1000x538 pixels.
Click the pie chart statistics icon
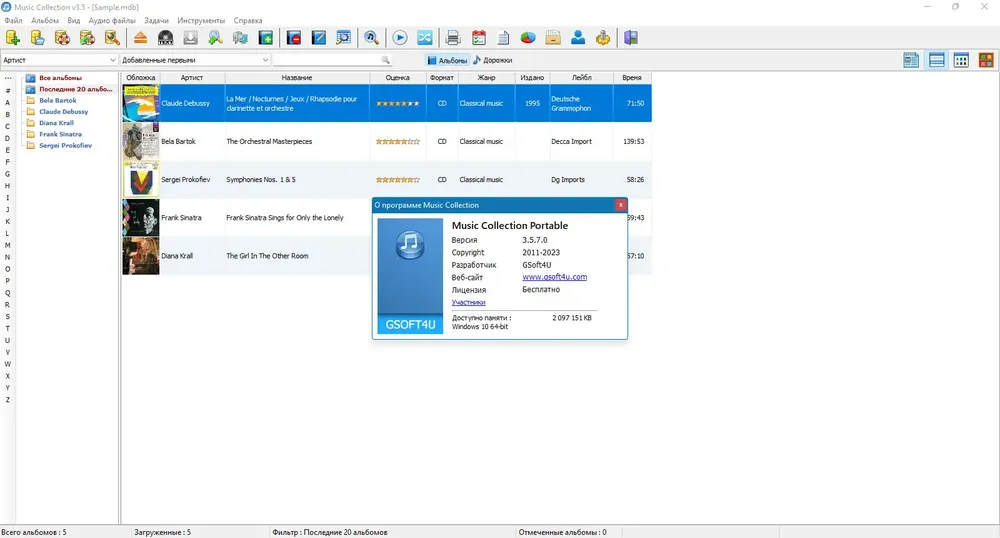pos(528,38)
